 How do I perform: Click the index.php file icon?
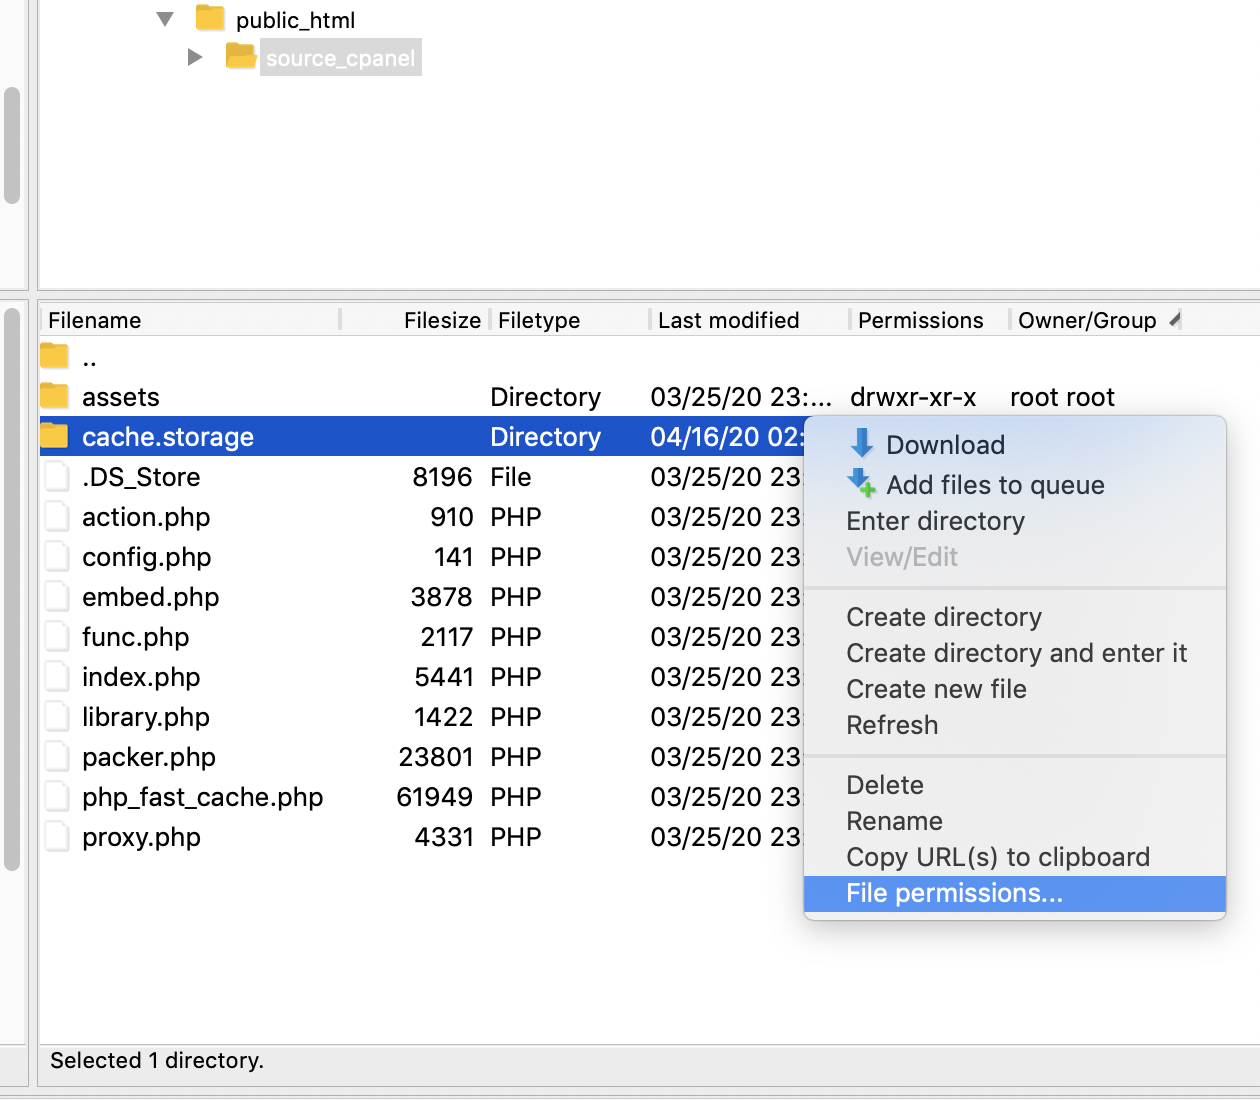point(57,677)
